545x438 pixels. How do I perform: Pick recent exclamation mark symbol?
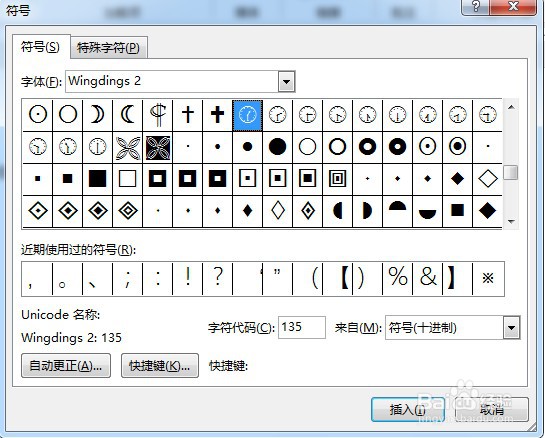[188, 277]
